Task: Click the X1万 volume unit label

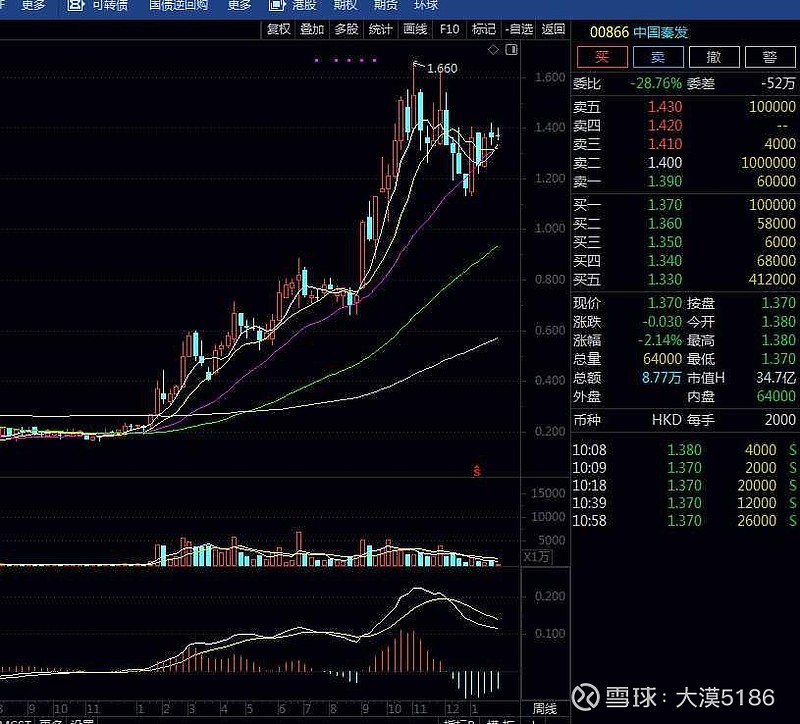Action: click(x=537, y=557)
